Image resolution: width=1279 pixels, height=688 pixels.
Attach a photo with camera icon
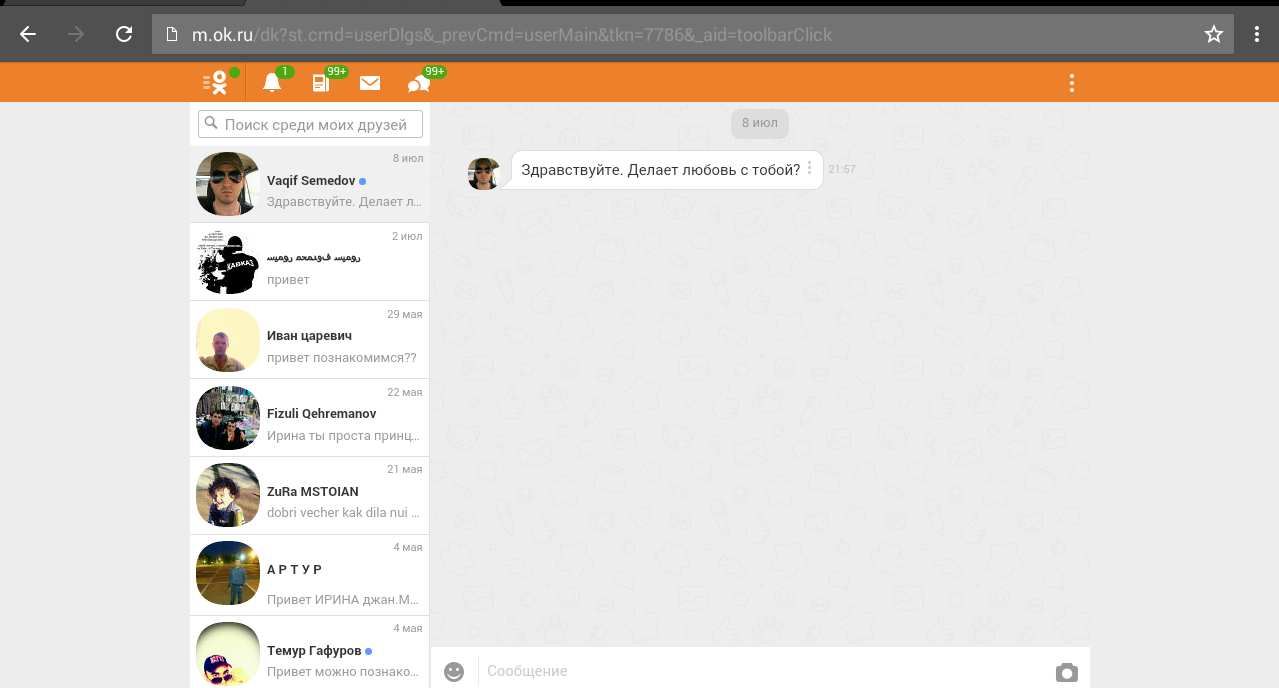click(x=1066, y=672)
